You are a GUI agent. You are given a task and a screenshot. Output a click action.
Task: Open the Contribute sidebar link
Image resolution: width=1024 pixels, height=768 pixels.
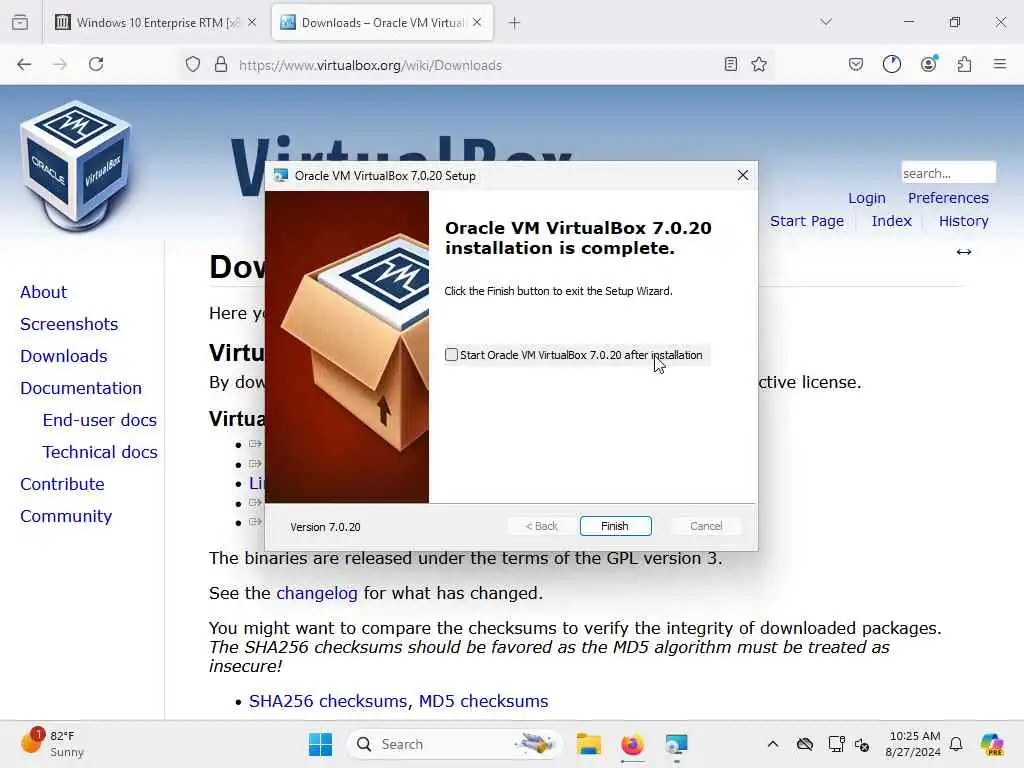pyautogui.click(x=62, y=484)
